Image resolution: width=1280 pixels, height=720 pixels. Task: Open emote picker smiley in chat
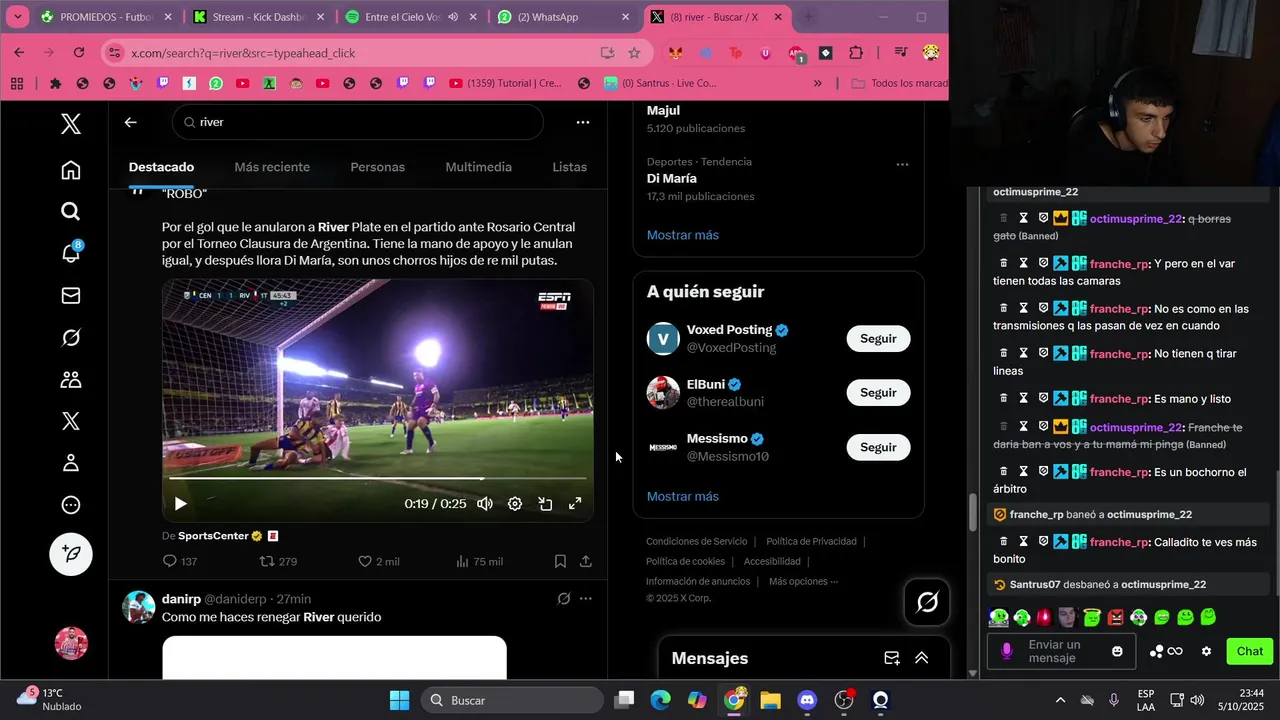pyautogui.click(x=1117, y=651)
